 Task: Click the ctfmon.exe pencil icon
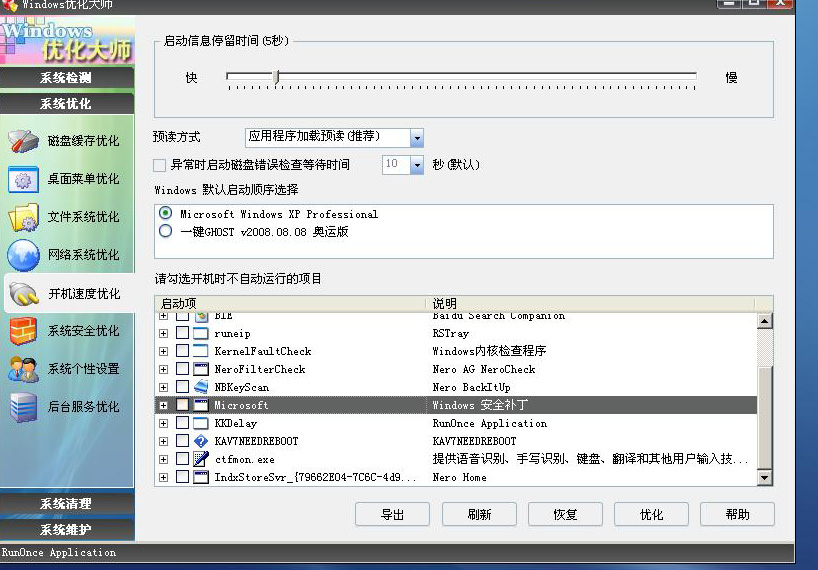click(201, 459)
